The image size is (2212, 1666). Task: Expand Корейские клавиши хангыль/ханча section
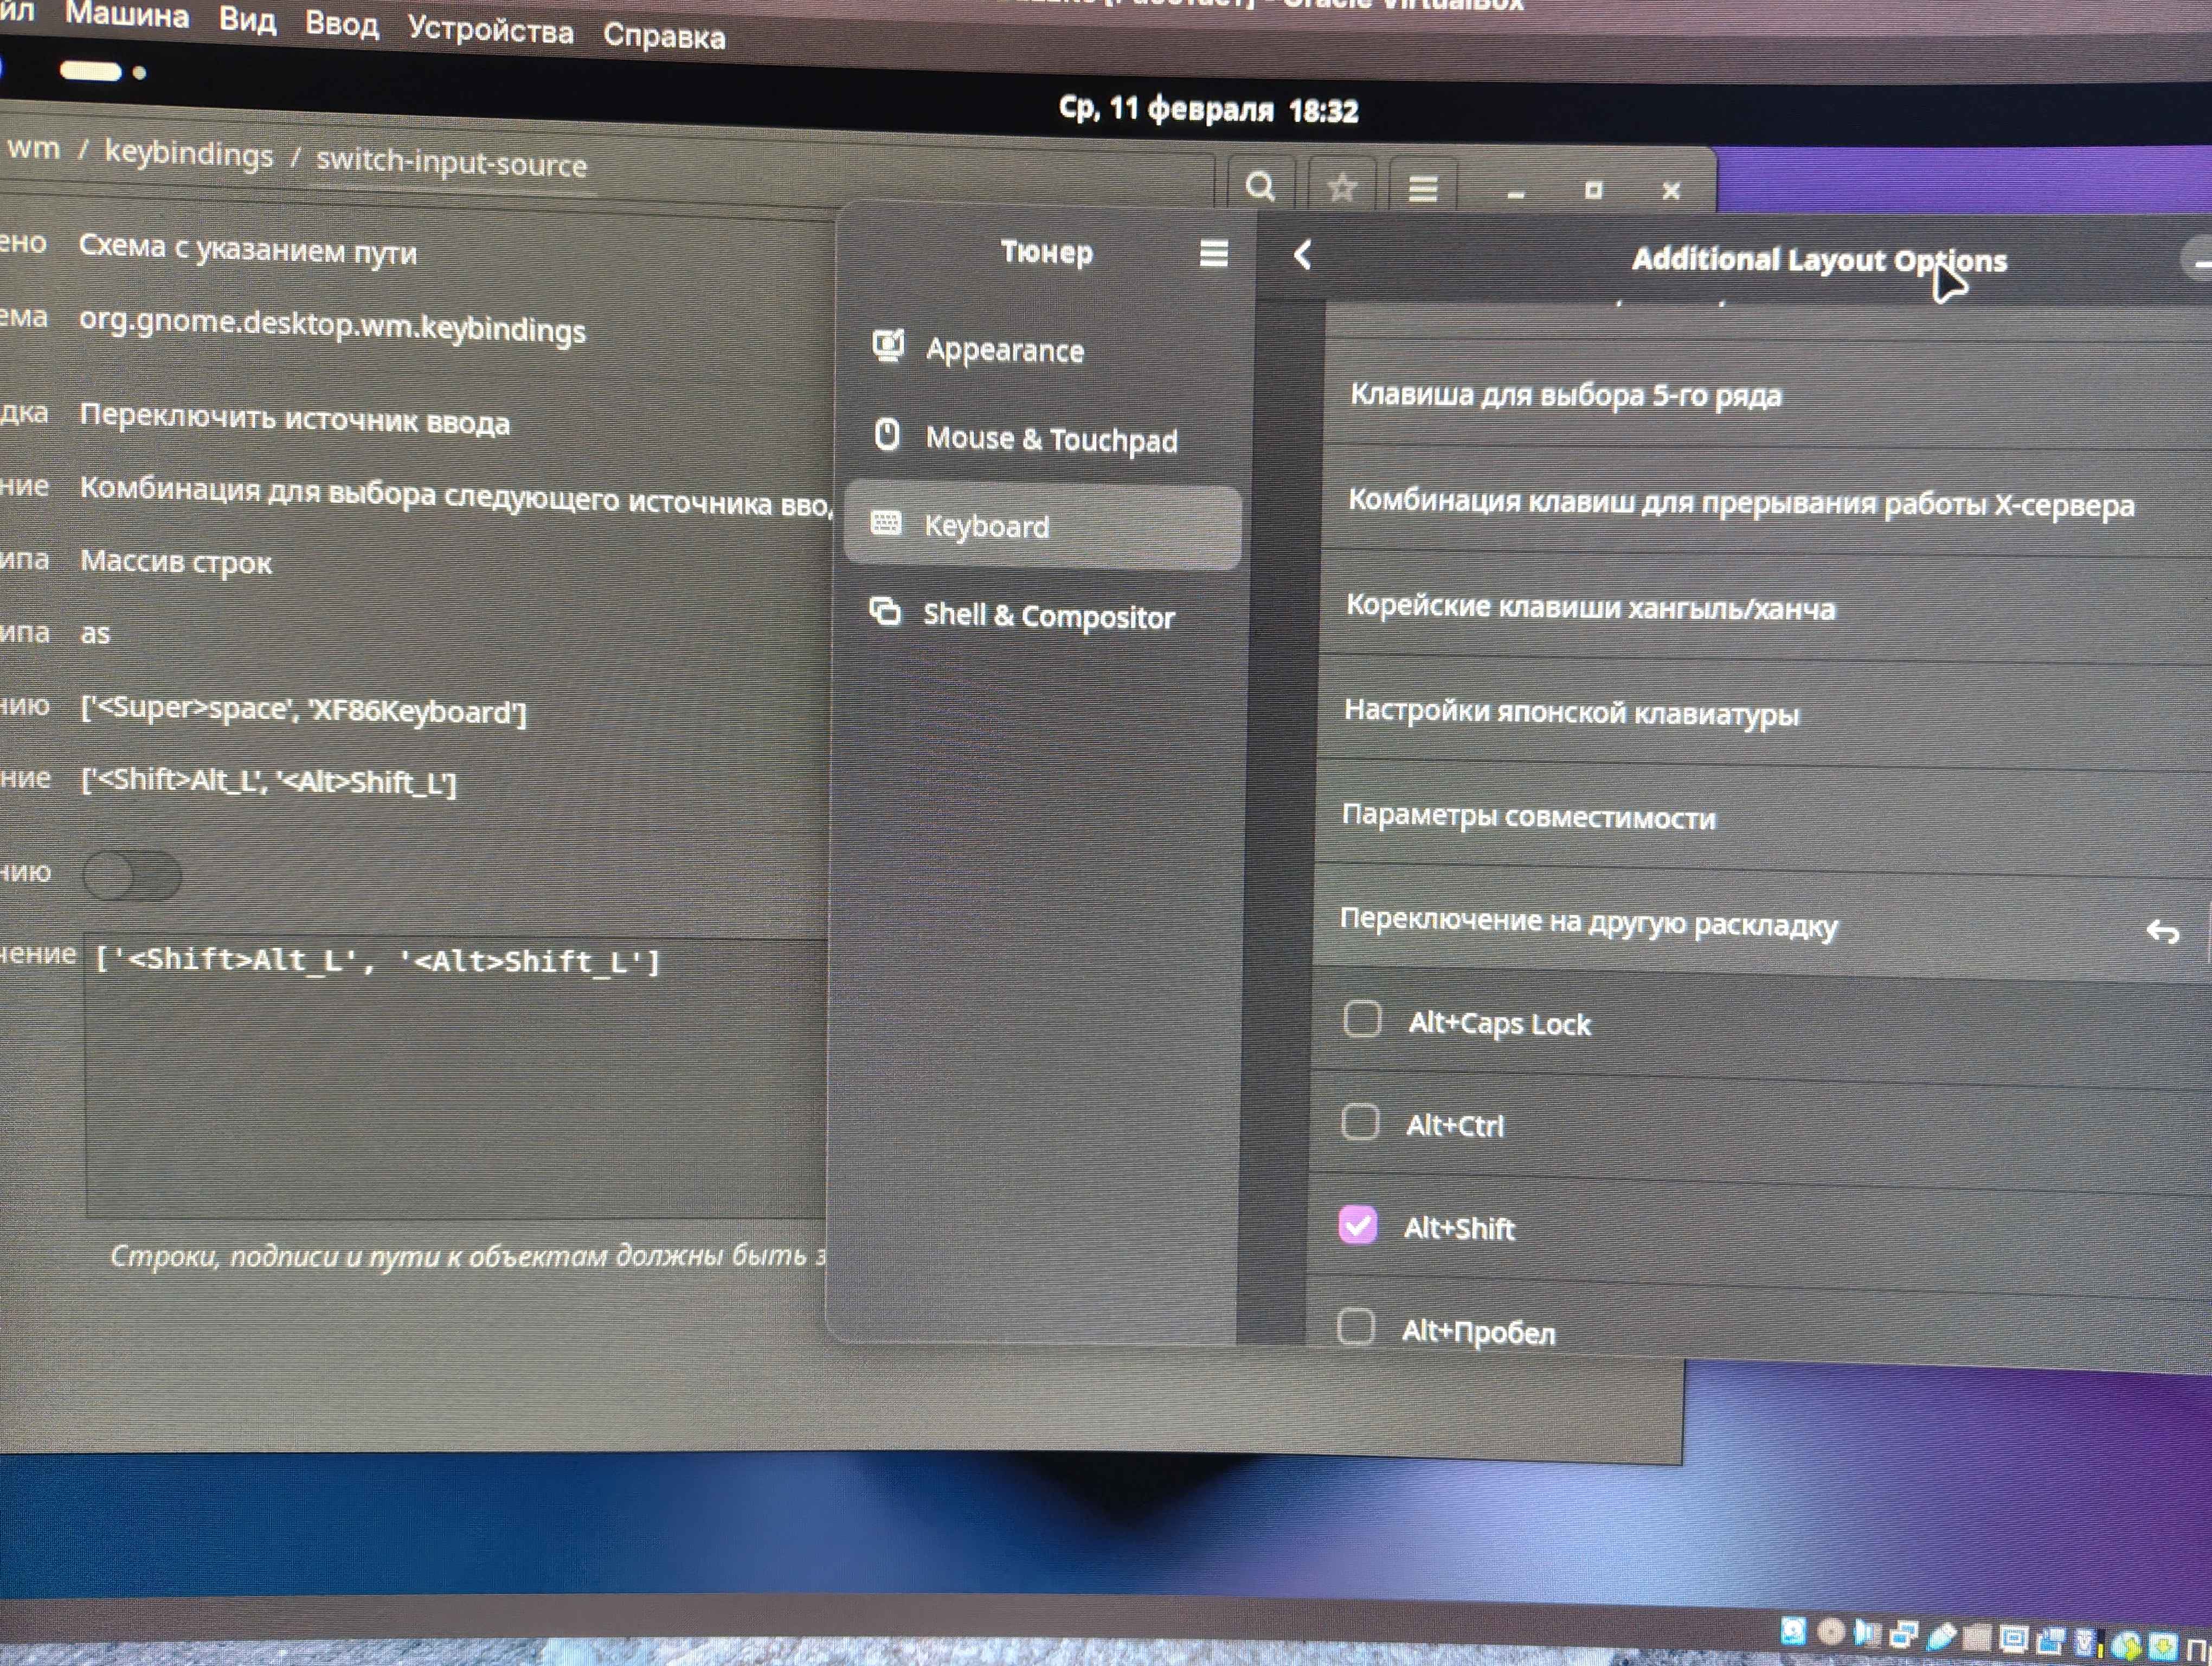click(x=1590, y=607)
